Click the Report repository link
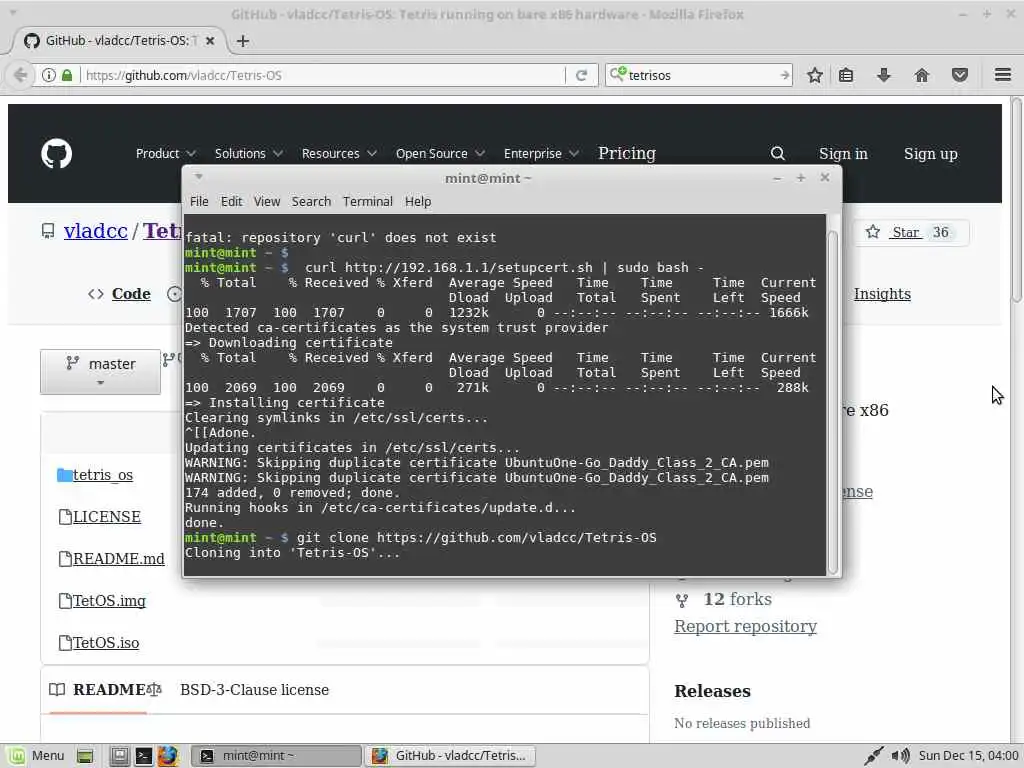The width and height of the screenshot is (1024, 768). coord(745,626)
